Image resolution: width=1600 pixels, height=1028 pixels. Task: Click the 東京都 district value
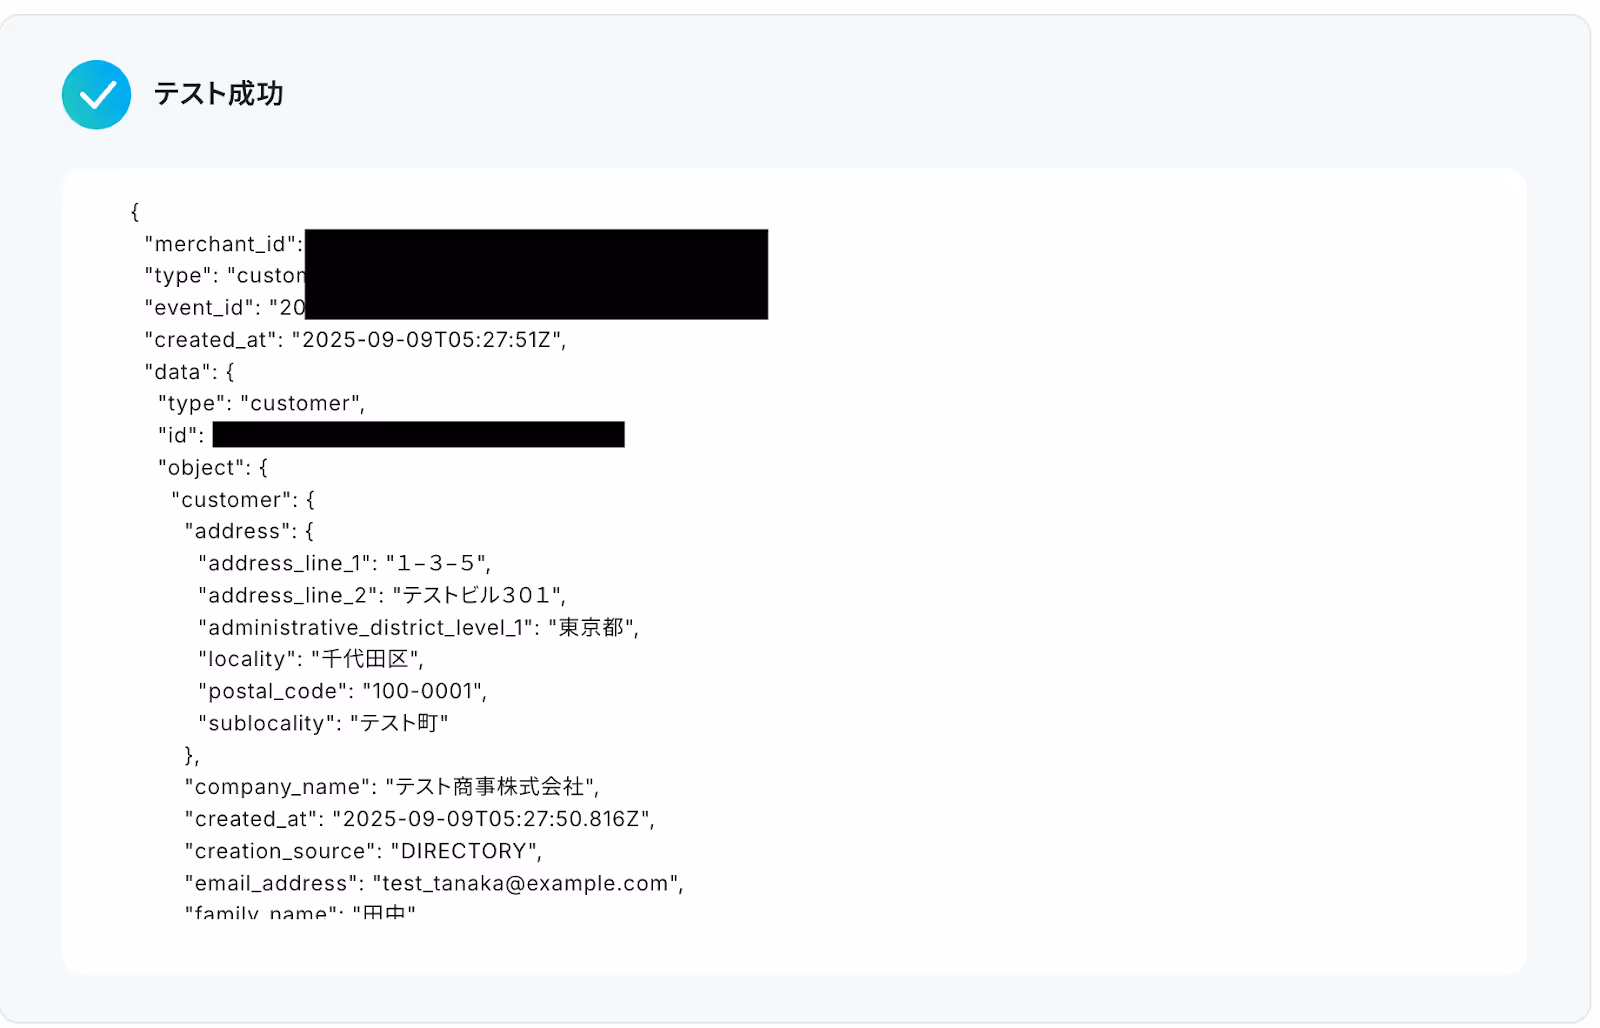[x=591, y=628]
